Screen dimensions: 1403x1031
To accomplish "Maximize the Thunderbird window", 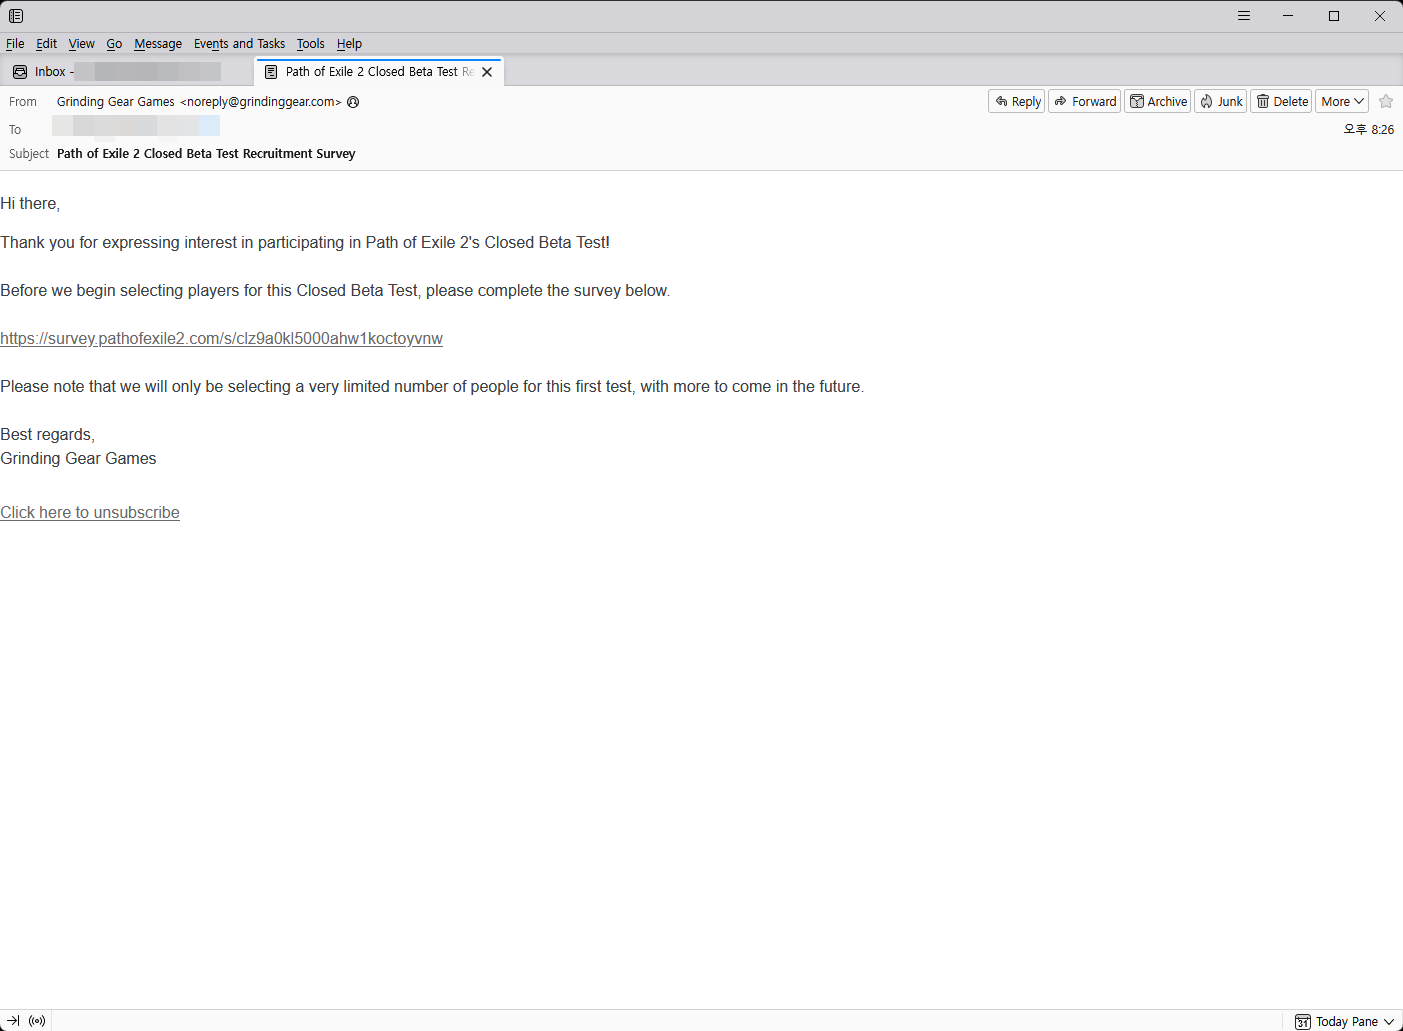I will tap(1334, 16).
